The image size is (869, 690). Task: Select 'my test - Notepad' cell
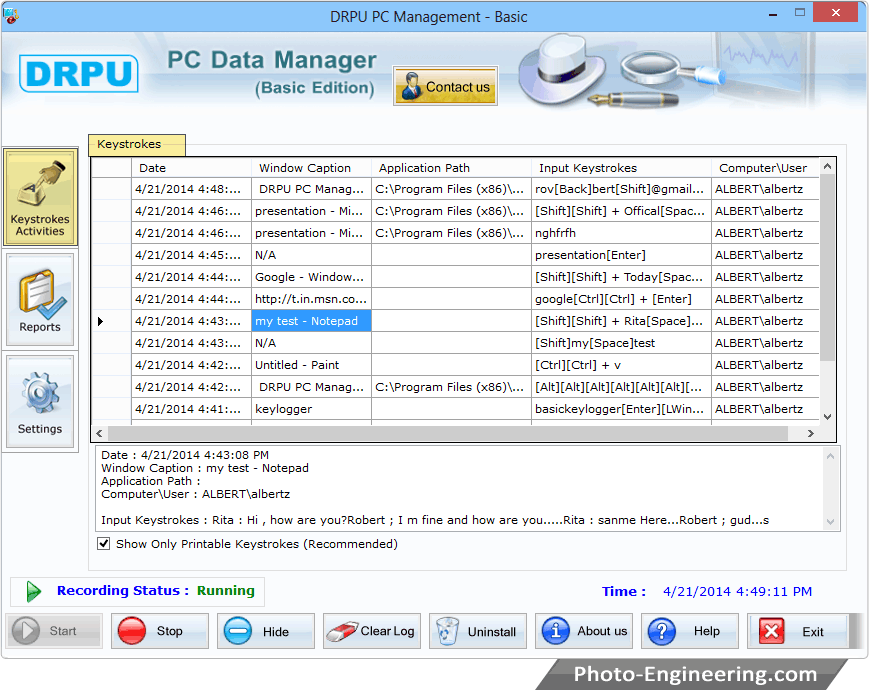[x=311, y=321]
